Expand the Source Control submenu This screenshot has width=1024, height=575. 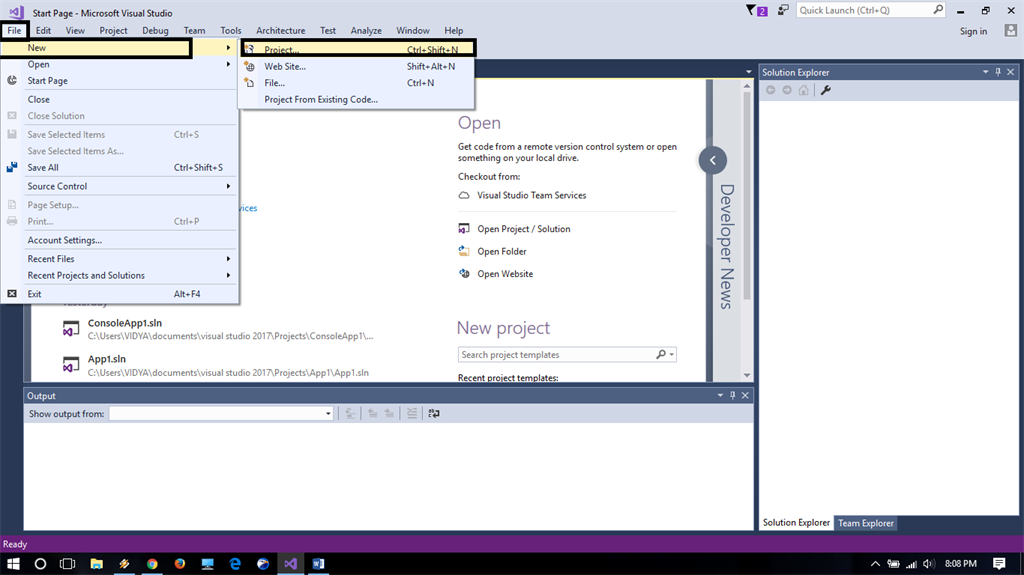coord(120,186)
